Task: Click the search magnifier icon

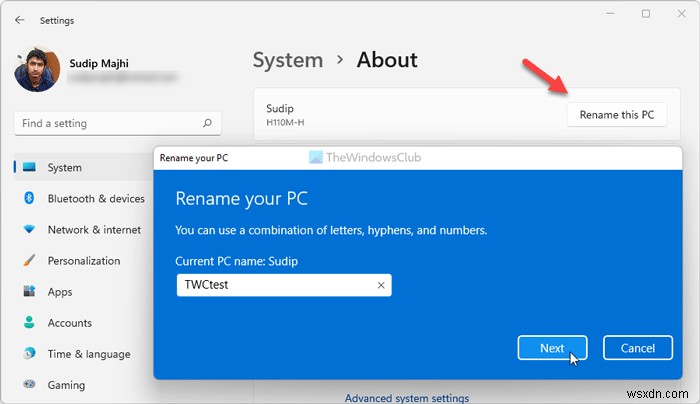Action: (207, 123)
